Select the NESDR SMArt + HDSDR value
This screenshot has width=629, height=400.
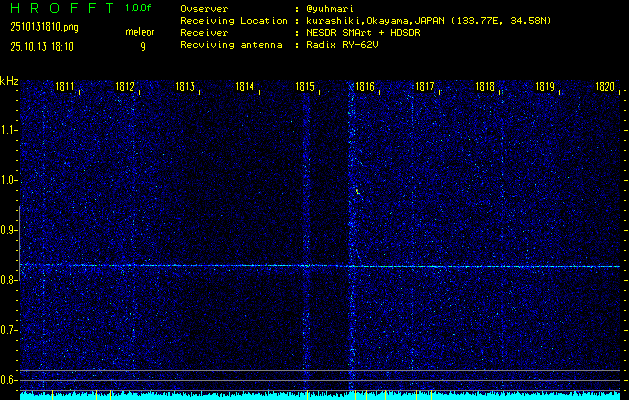(363, 33)
